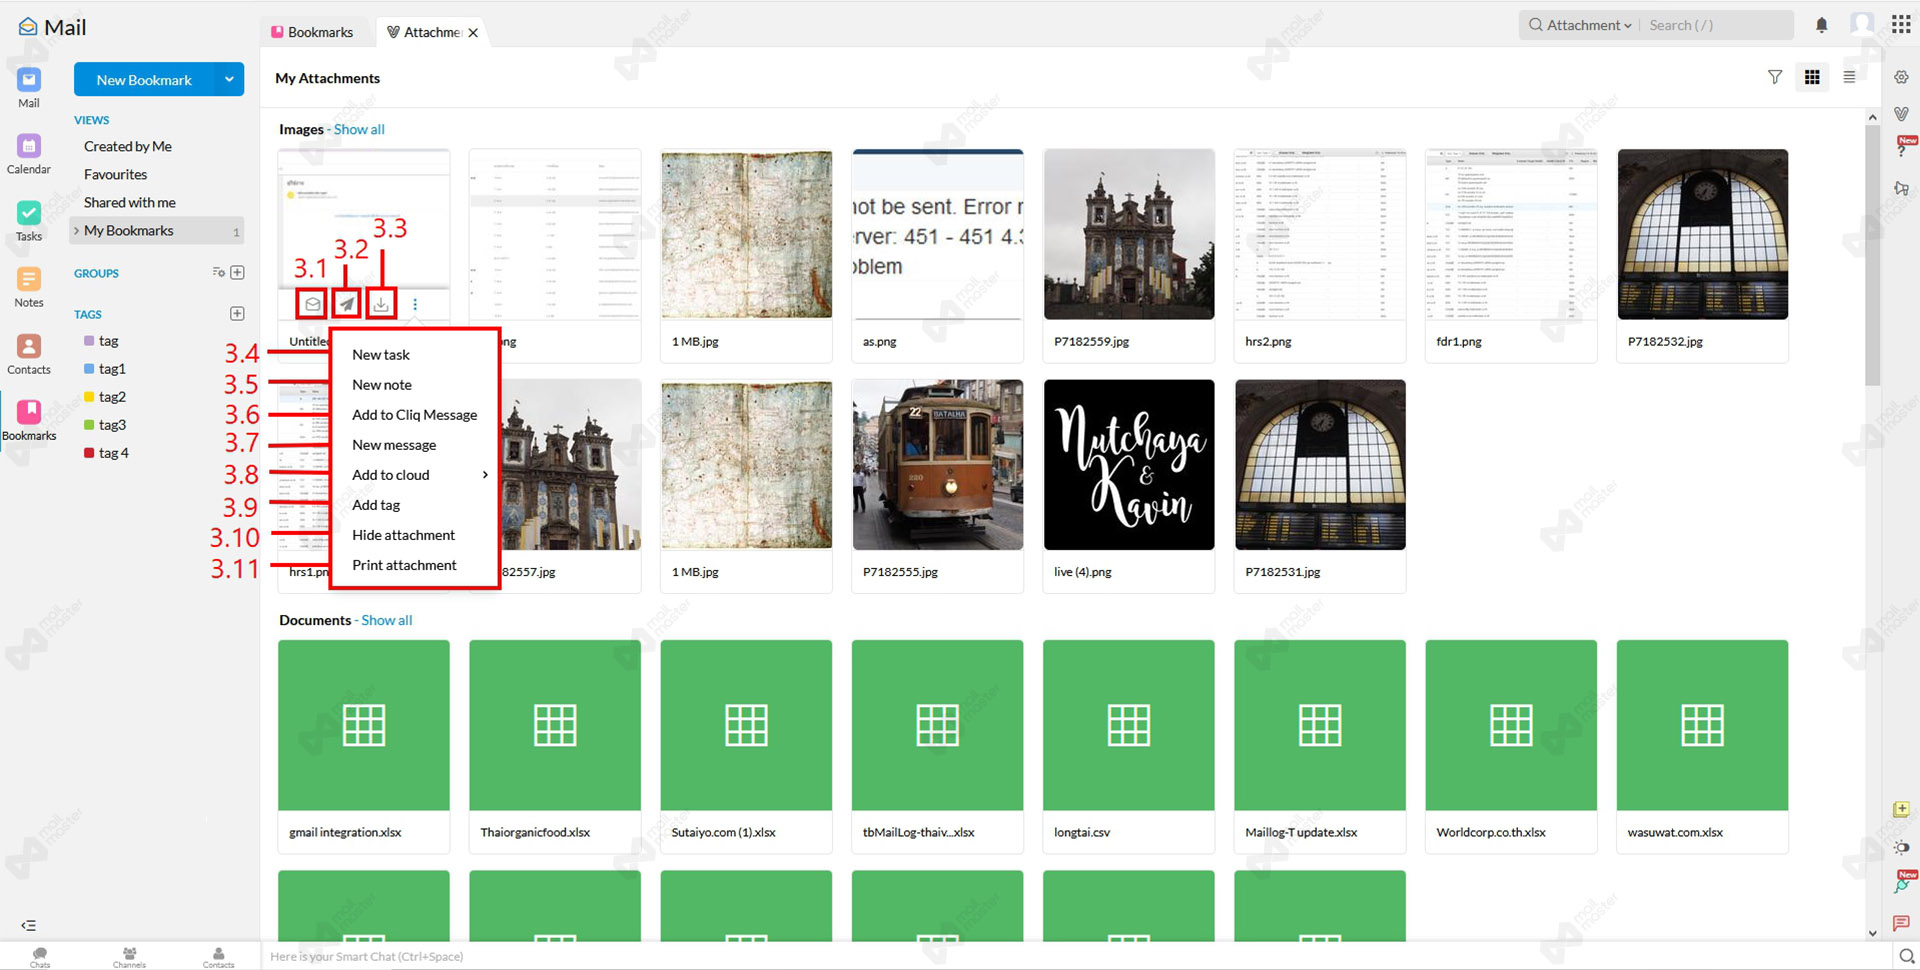
Task: Open the Calendar module
Action: (29, 154)
